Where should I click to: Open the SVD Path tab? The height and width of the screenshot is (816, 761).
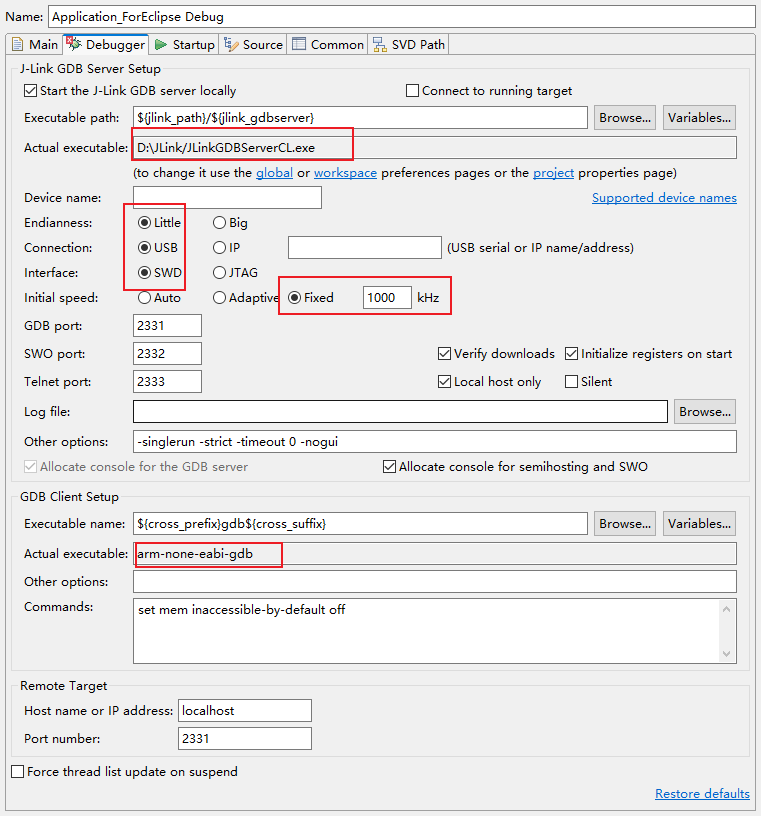(409, 45)
